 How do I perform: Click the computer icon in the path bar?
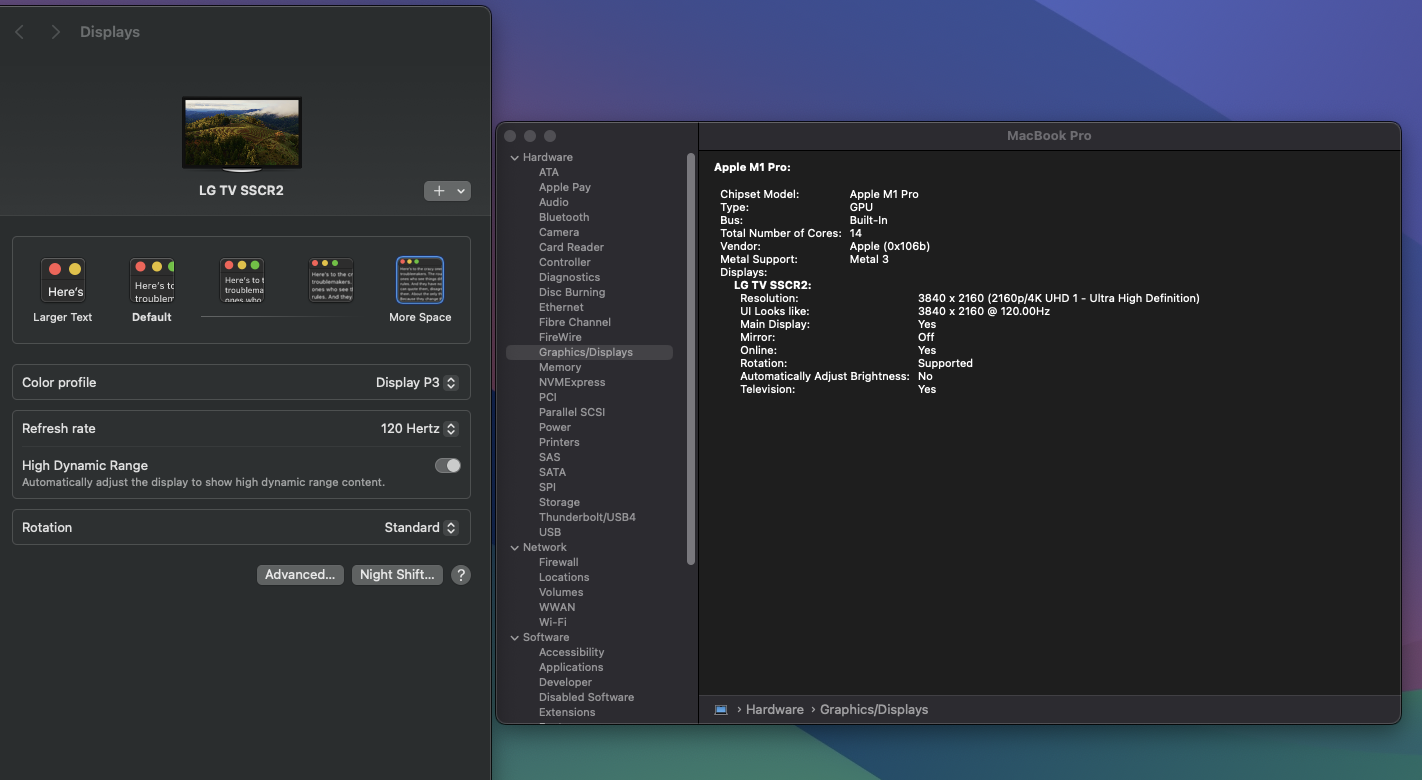[x=721, y=710]
